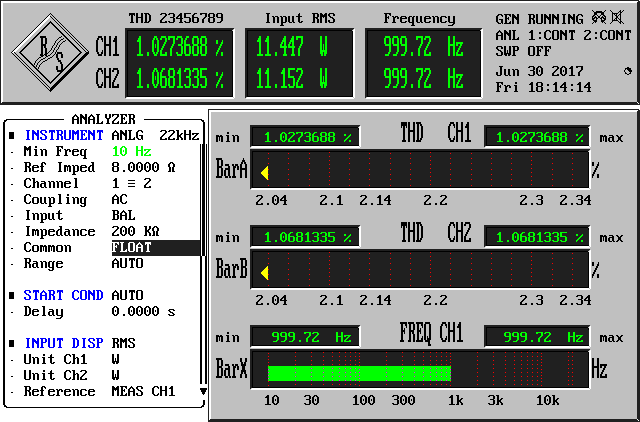Click the time Fri 18:14:14
The width and height of the screenshot is (640, 422).
pyautogui.click(x=543, y=87)
